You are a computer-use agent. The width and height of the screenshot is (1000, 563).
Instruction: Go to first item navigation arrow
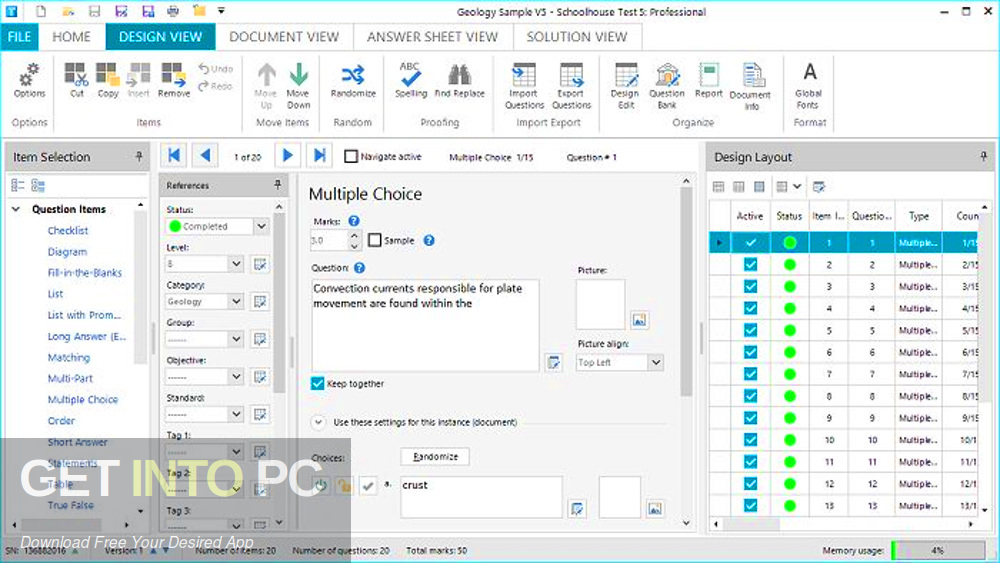click(173, 155)
